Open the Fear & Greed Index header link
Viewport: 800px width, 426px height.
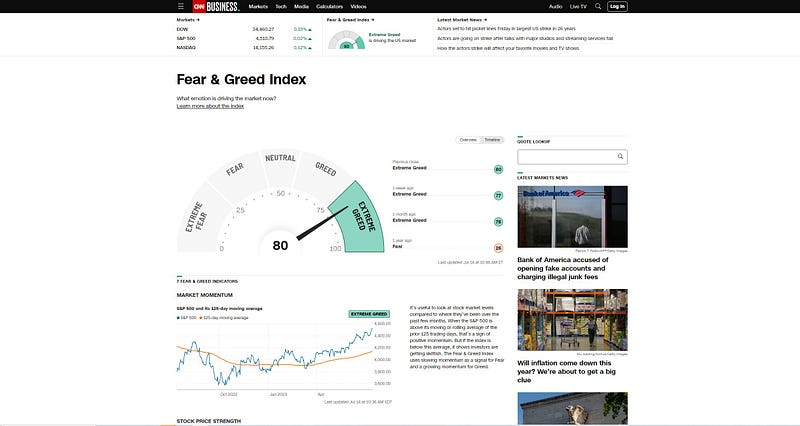tap(350, 20)
